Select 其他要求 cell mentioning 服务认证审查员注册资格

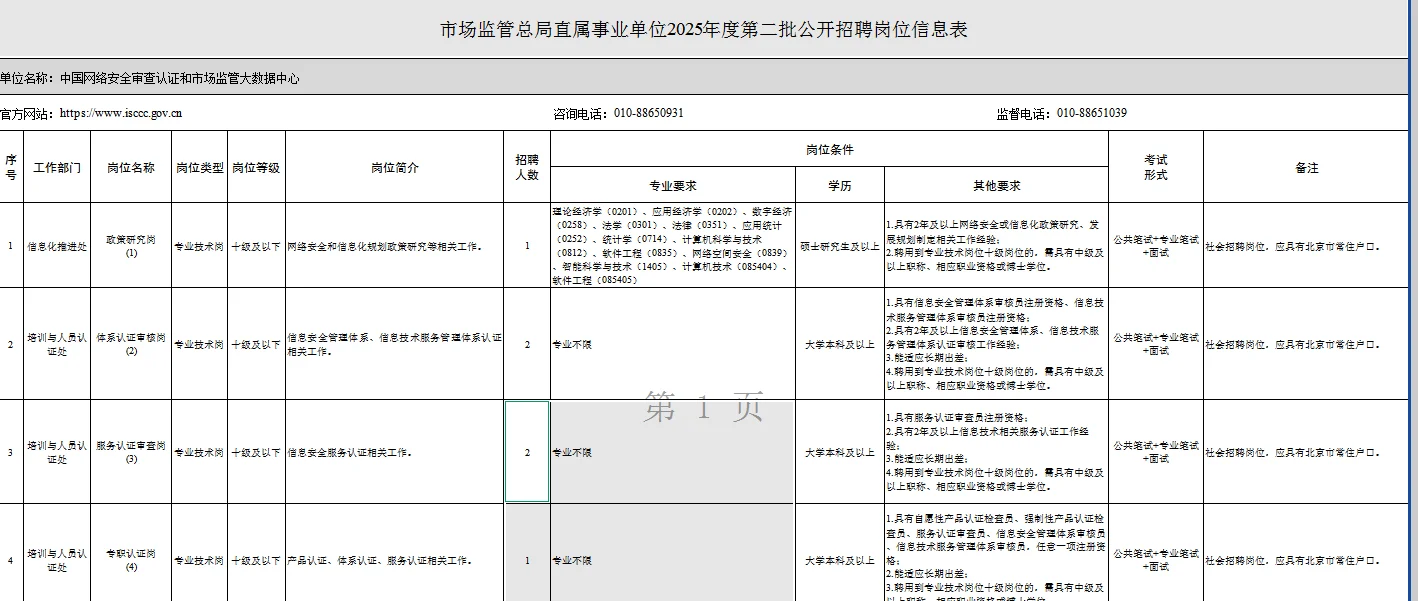[996, 452]
